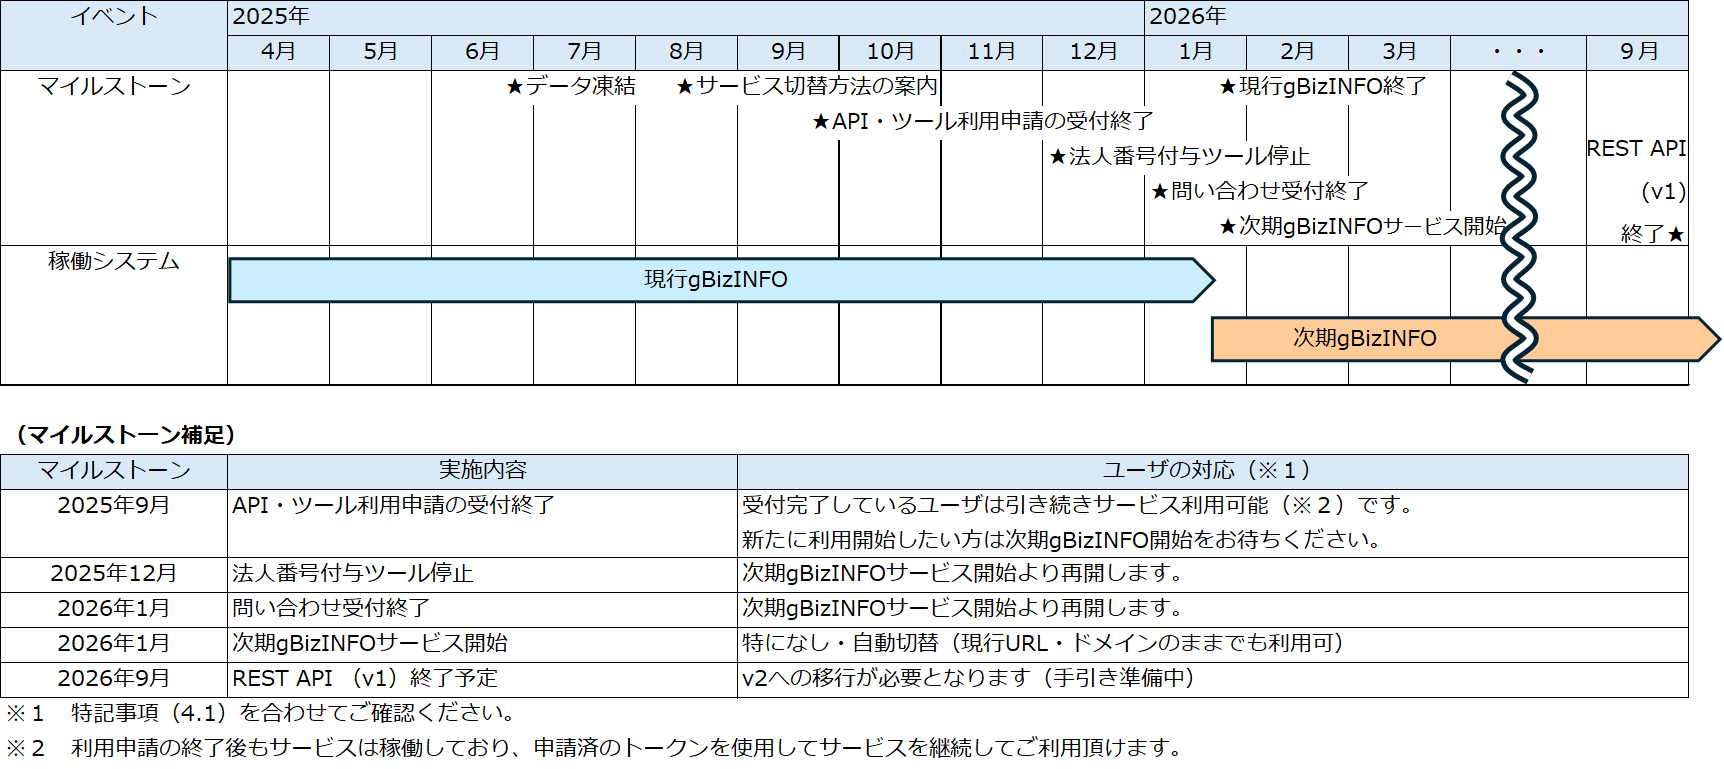Select the 2月 month column header
Viewport: 1724px width, 769px height.
click(x=1298, y=52)
